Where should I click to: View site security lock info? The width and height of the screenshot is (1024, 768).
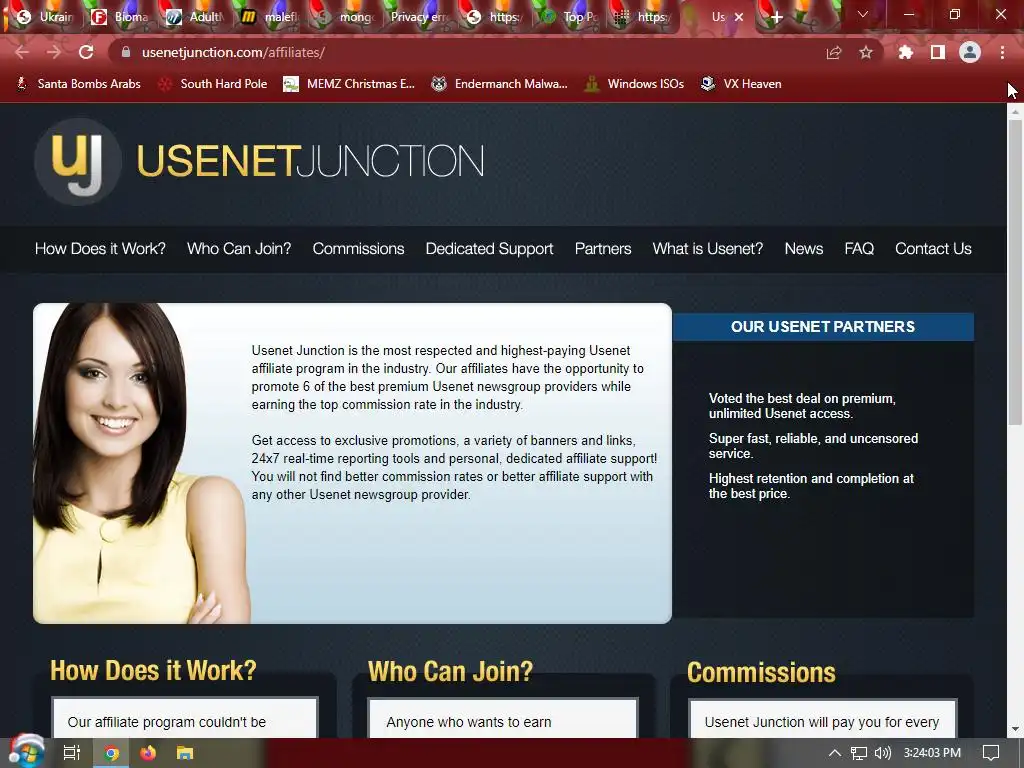tap(126, 52)
